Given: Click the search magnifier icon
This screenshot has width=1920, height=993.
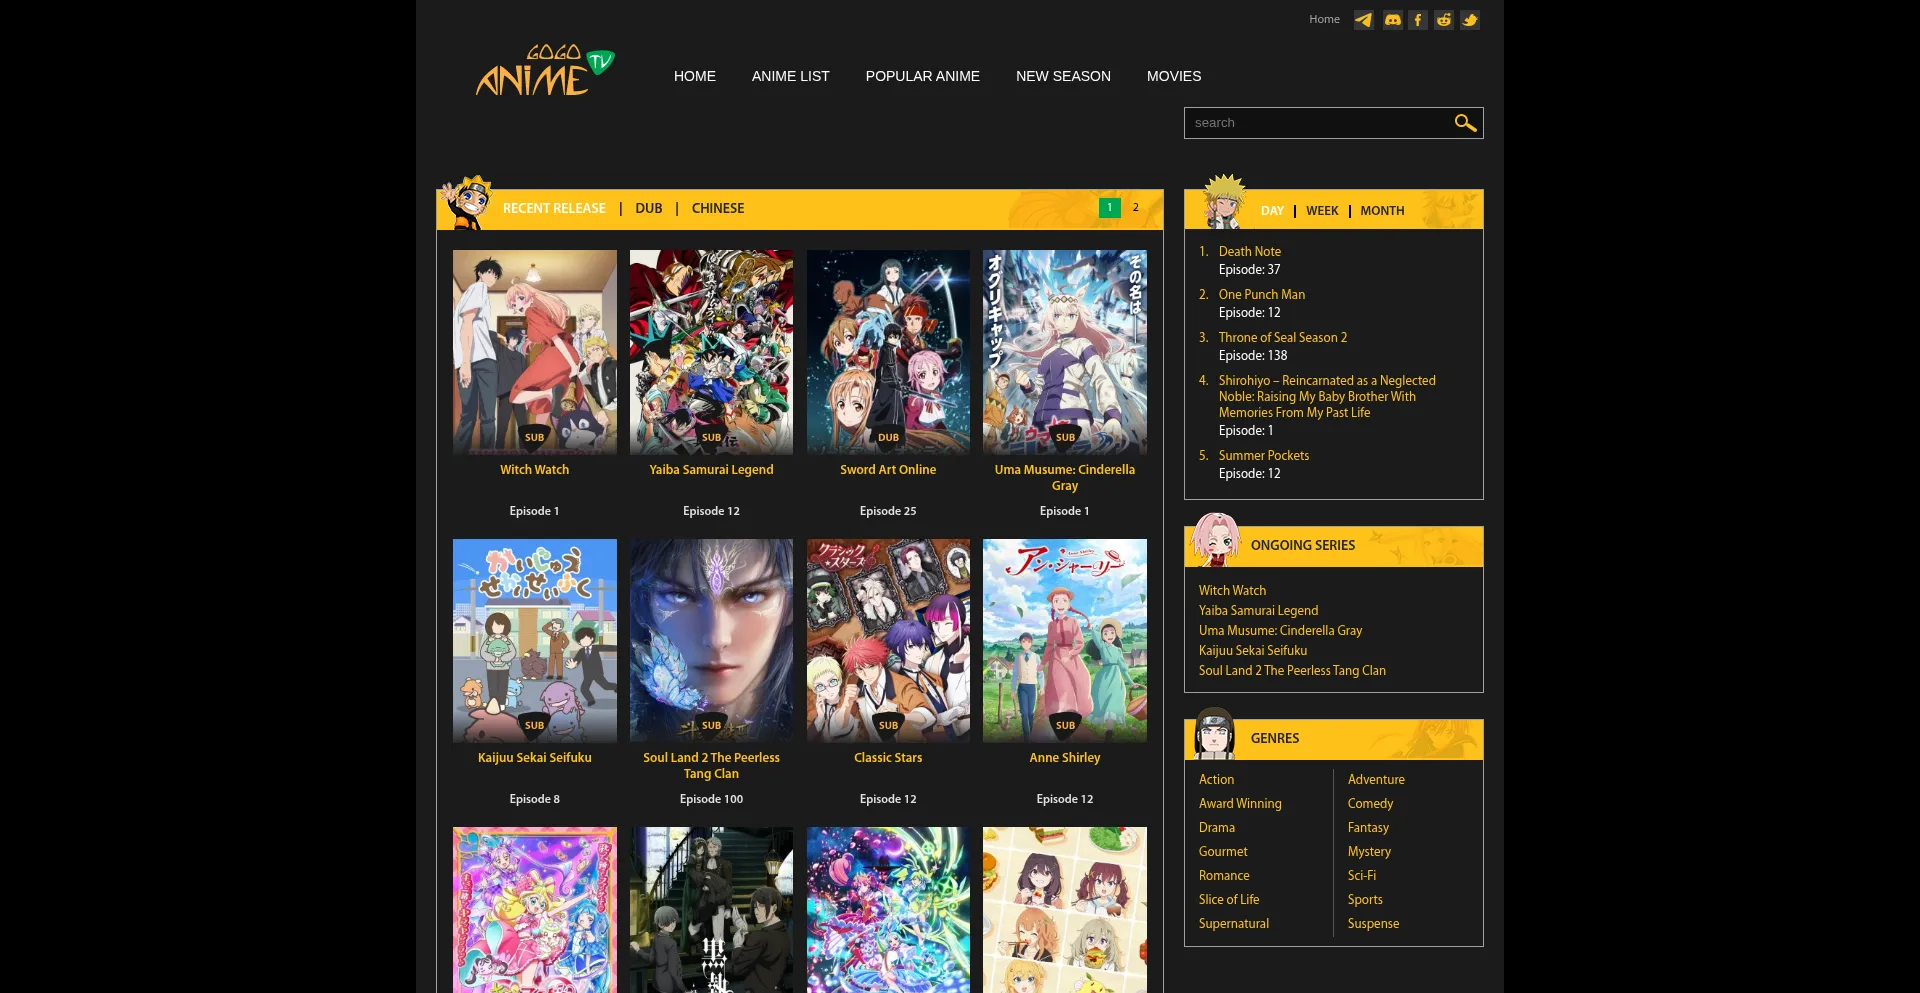Looking at the screenshot, I should coord(1465,123).
